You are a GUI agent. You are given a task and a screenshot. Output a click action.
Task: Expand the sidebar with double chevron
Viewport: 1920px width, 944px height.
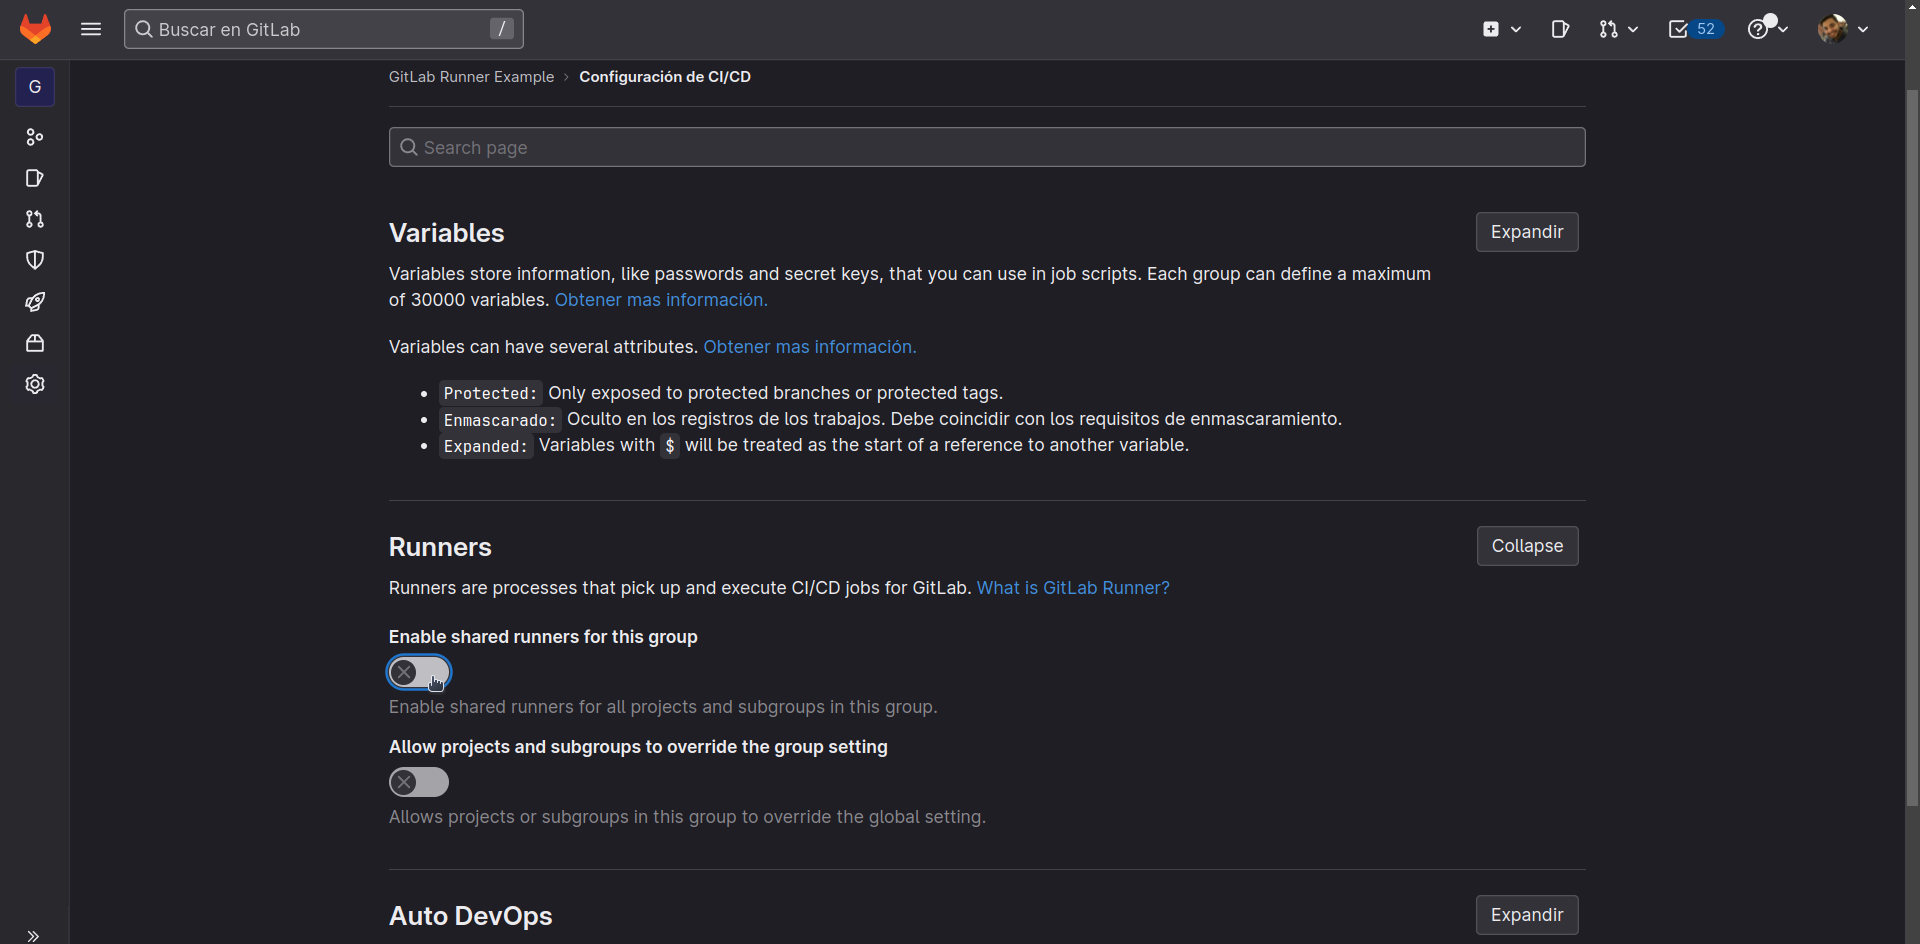(x=33, y=936)
